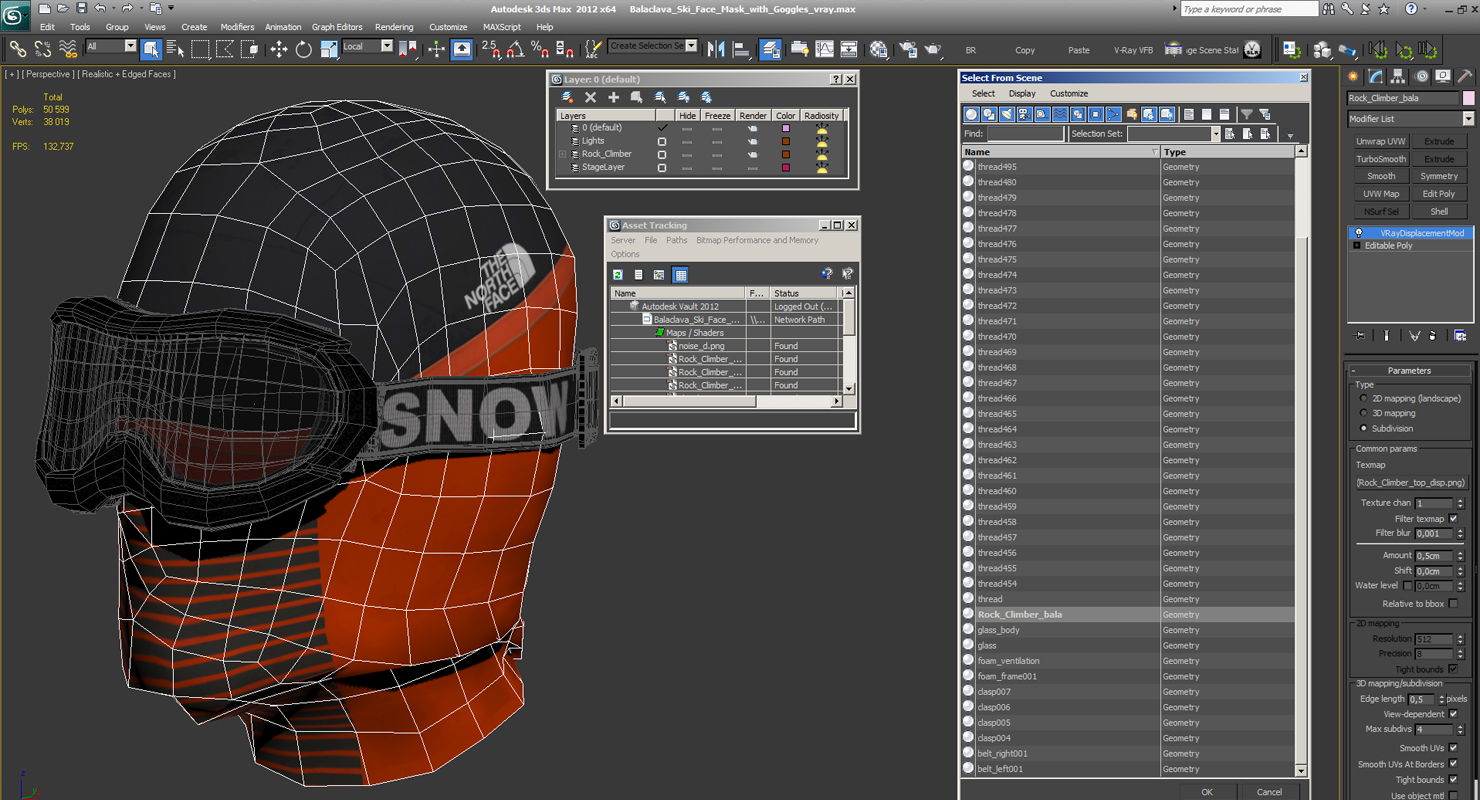The height and width of the screenshot is (800, 1480).
Task: Open the Utilities hammer panel tab
Action: point(1464,76)
